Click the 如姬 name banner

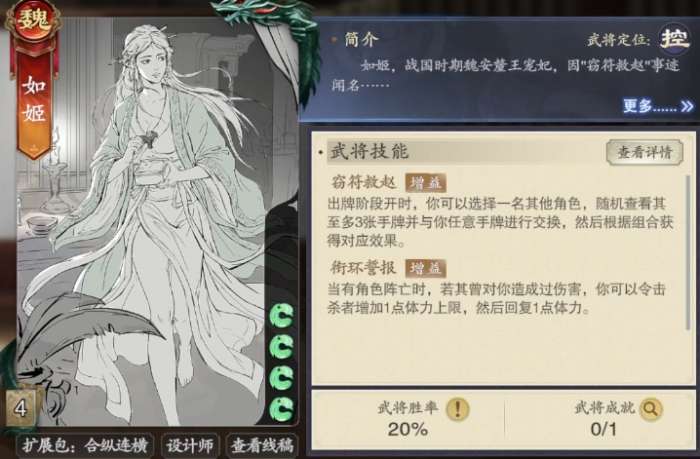[x=34, y=100]
